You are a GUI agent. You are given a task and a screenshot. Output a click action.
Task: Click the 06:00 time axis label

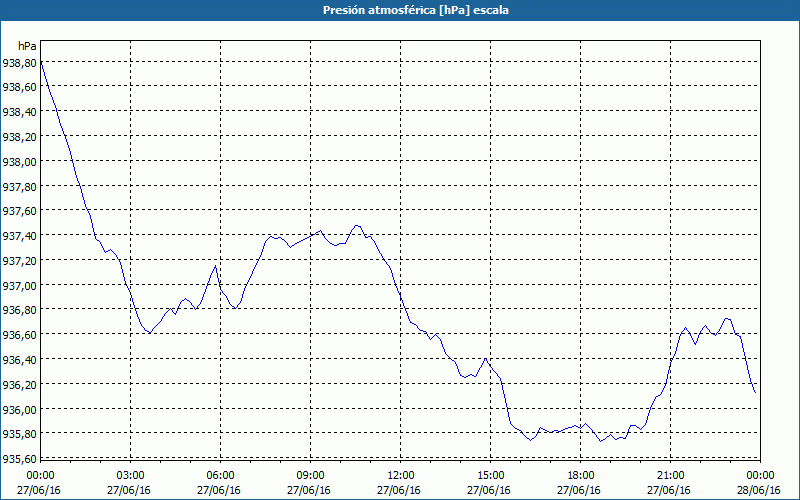click(x=220, y=476)
